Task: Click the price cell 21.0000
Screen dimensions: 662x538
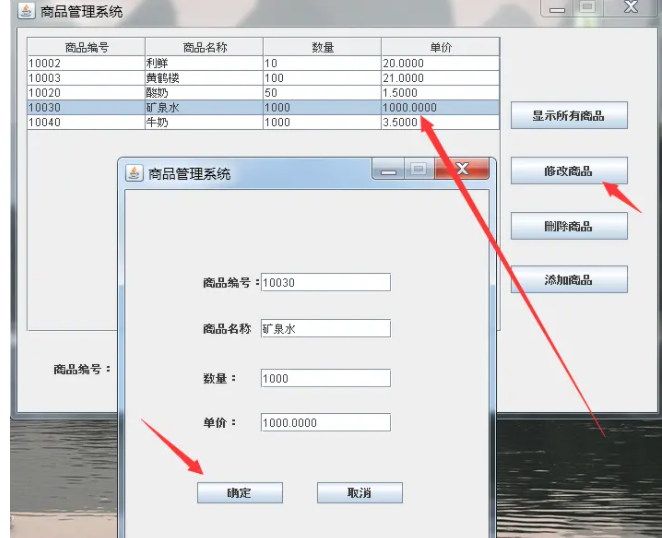Action: pyautogui.click(x=441, y=78)
